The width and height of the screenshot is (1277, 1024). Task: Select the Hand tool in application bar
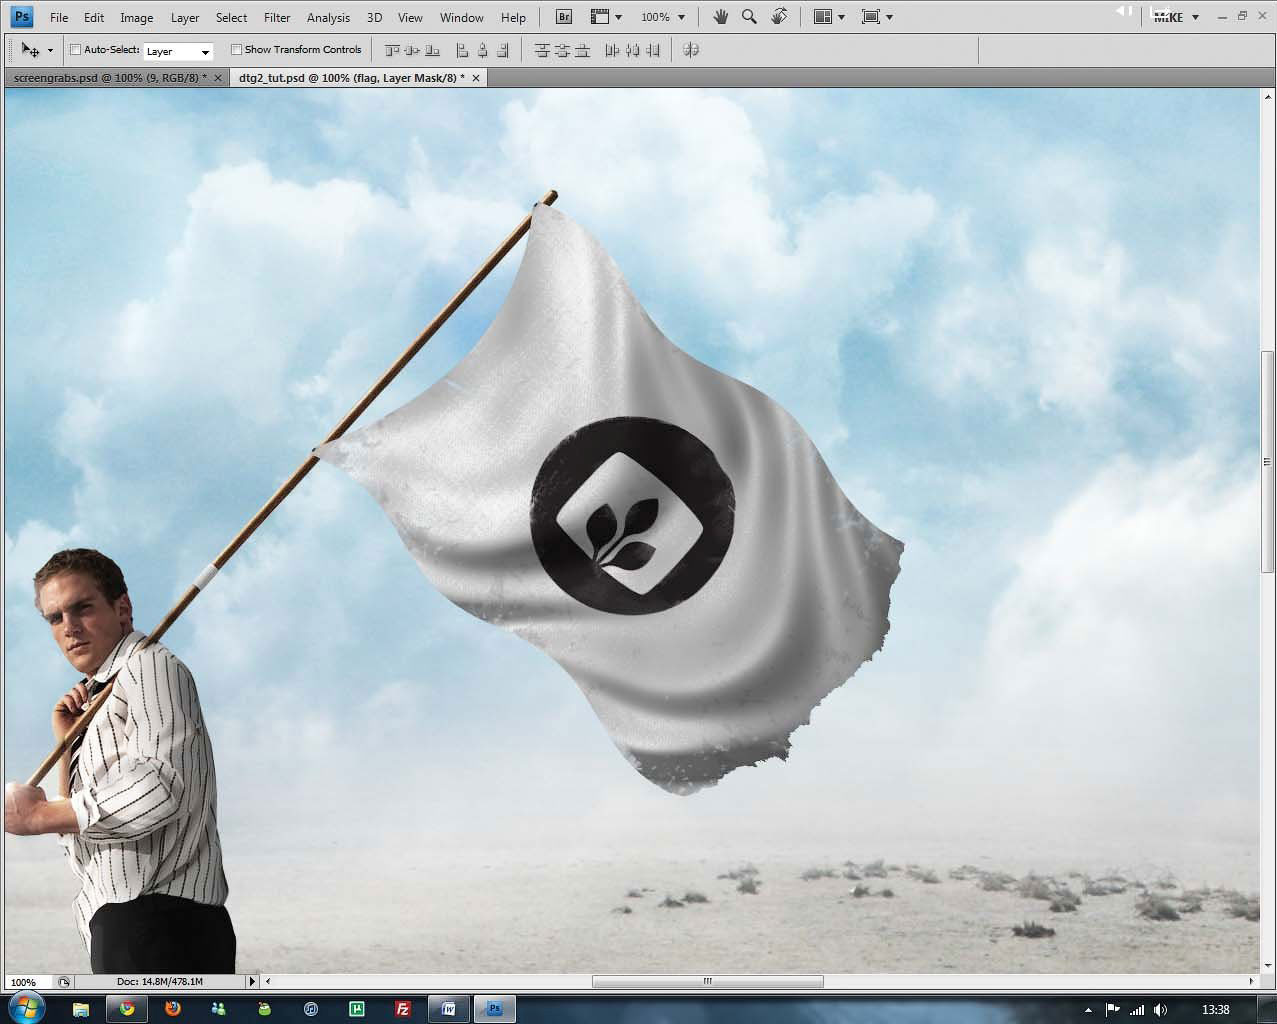tap(720, 17)
